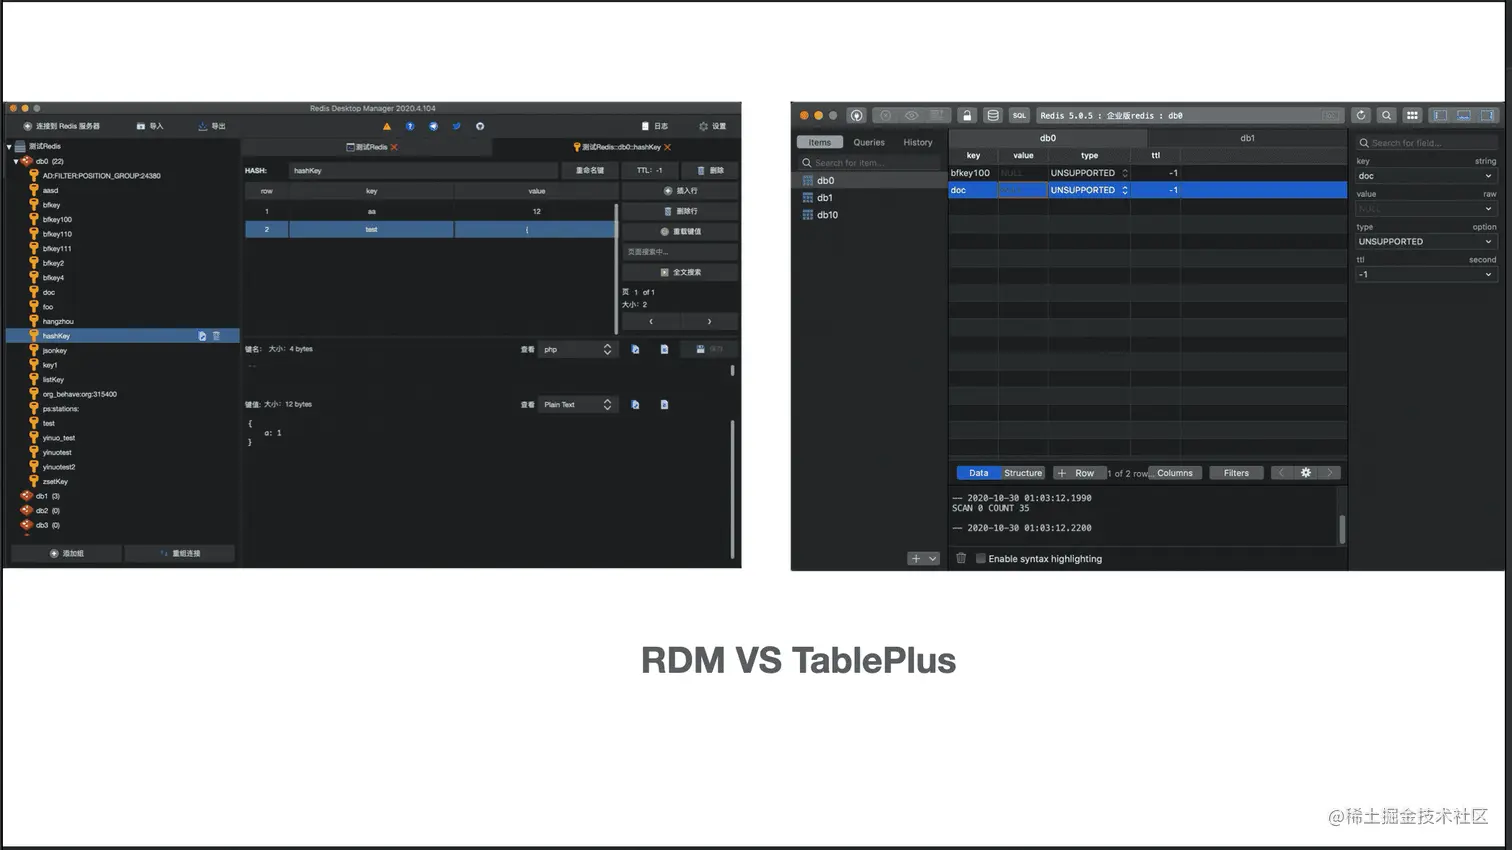Screen dimensions: 1512x850
Task: Click the search magnifier icon in TablePlus toolbar
Action: (x=1386, y=115)
